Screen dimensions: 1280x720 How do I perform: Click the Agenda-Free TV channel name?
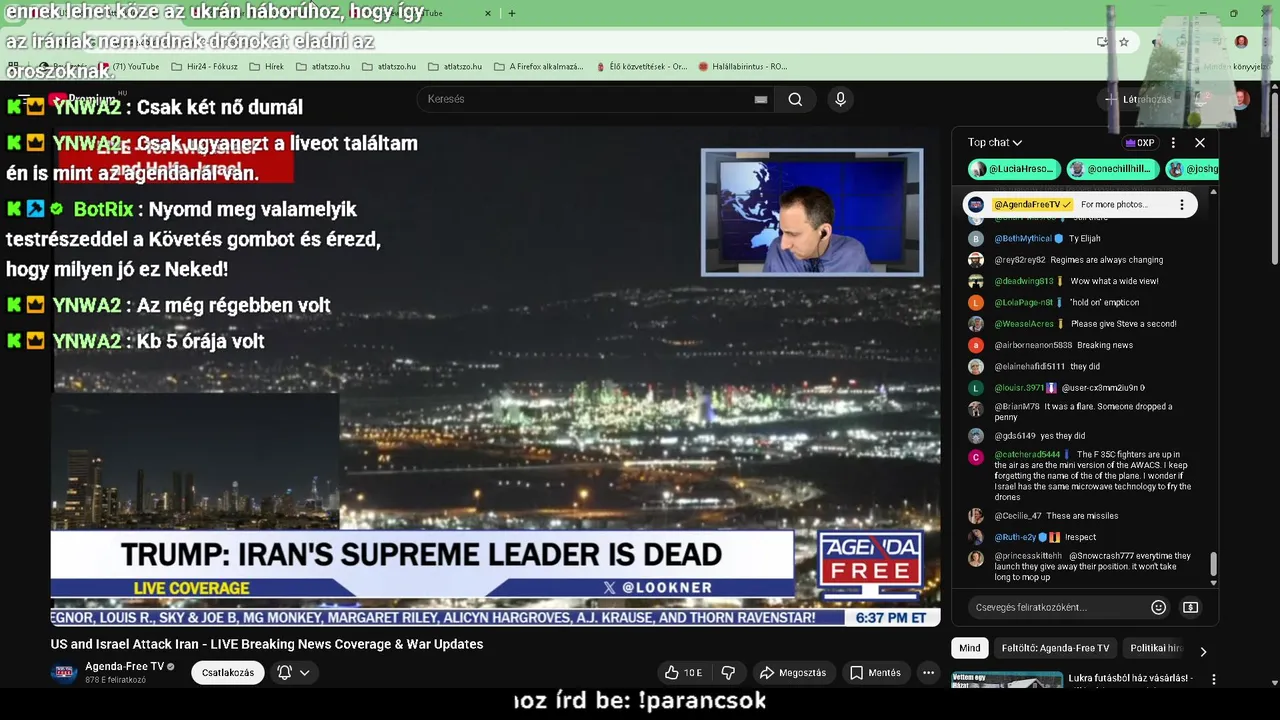[124, 667]
